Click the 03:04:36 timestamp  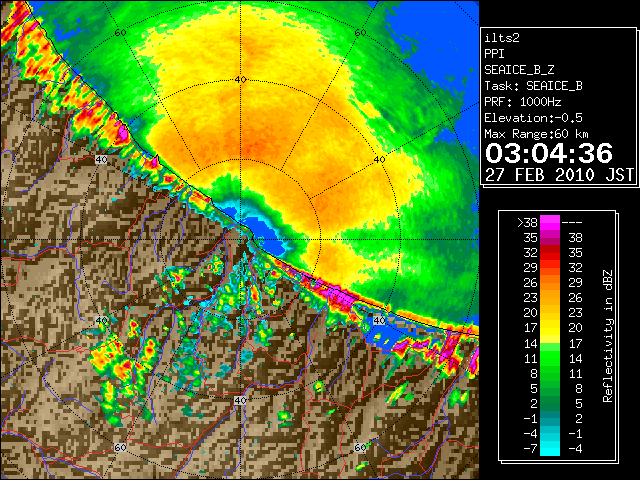pyautogui.click(x=549, y=153)
